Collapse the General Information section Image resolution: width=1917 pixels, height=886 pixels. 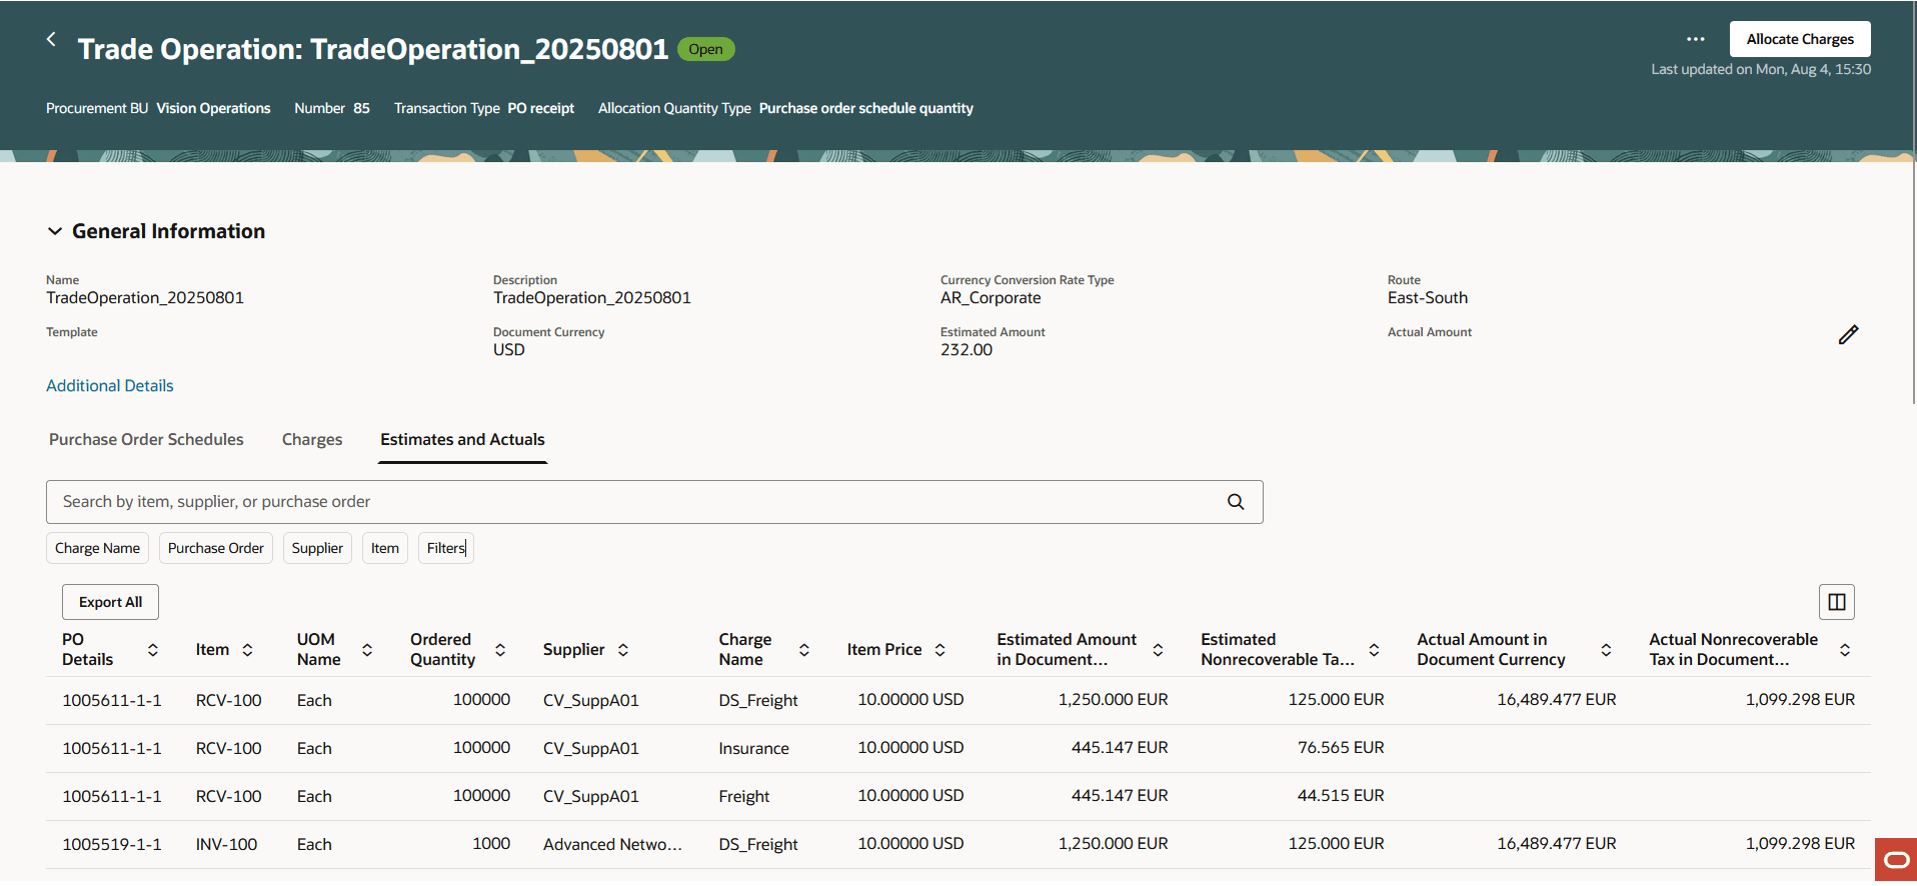(x=55, y=231)
